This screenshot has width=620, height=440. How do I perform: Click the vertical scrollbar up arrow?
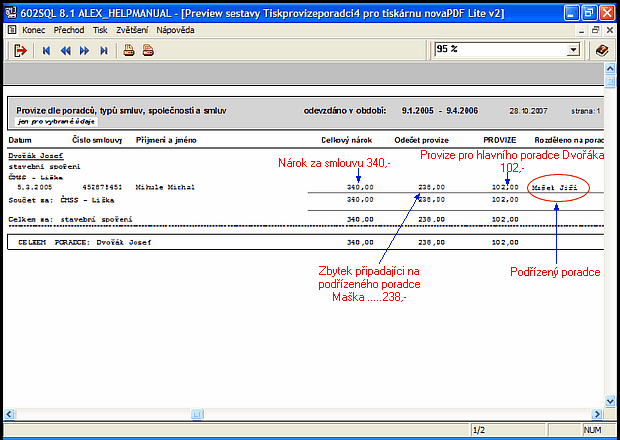pyautogui.click(x=611, y=74)
